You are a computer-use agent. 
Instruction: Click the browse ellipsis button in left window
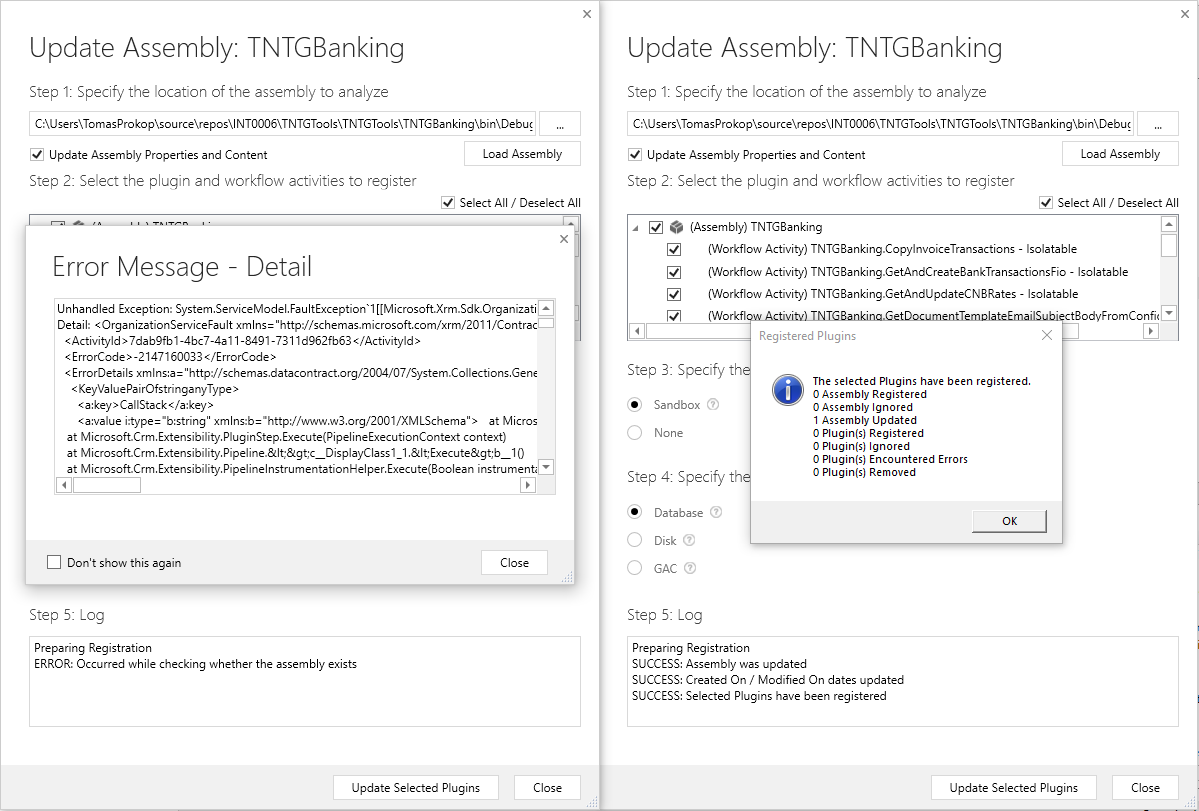(x=560, y=124)
